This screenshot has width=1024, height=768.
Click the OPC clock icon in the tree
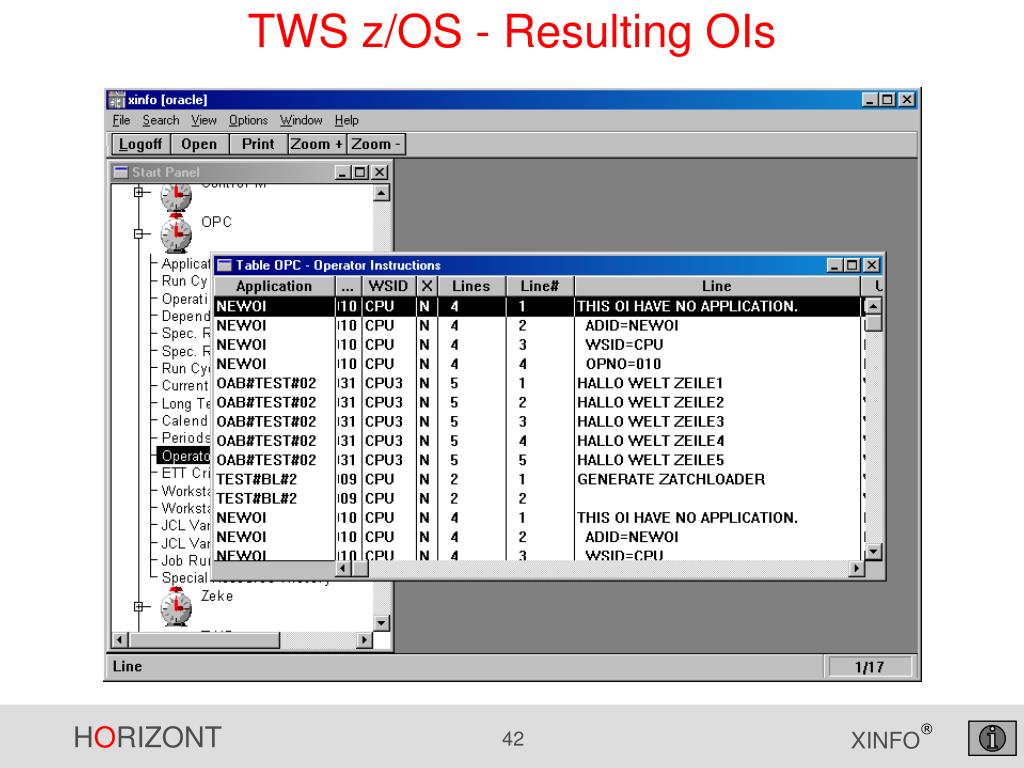click(176, 233)
